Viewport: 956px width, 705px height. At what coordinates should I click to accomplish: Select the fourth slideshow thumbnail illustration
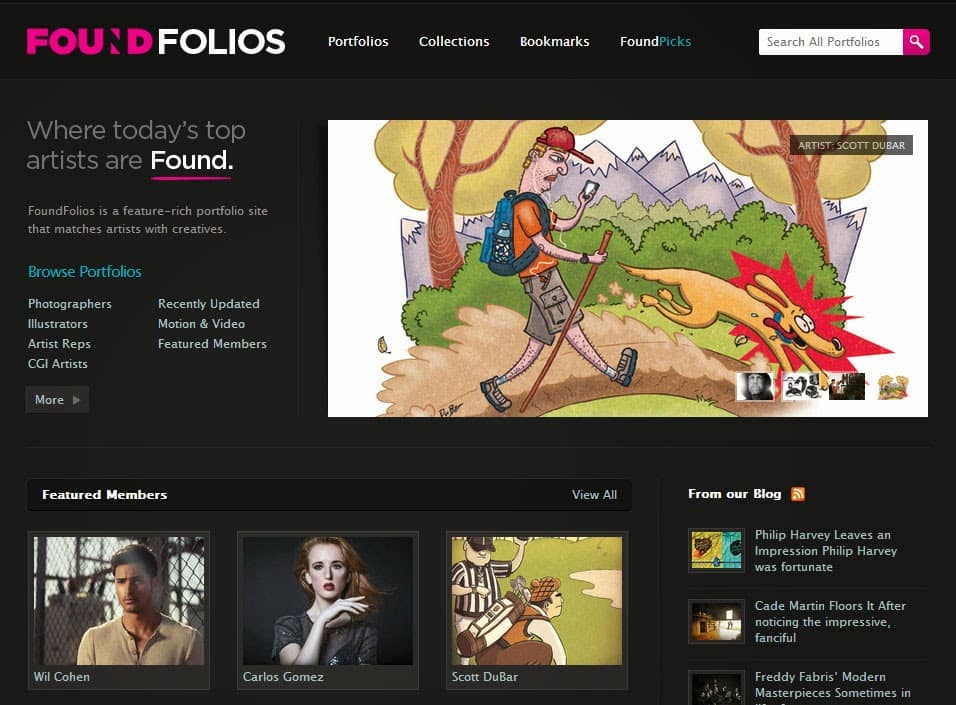893,386
